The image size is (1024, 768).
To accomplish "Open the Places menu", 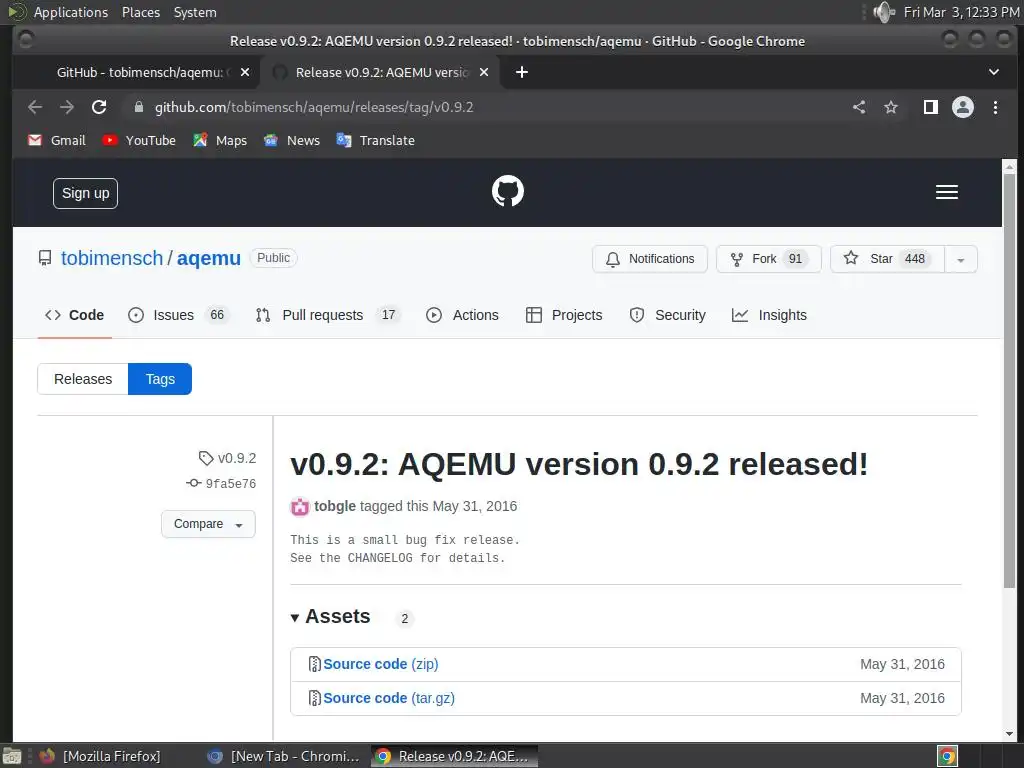I will coord(140,12).
